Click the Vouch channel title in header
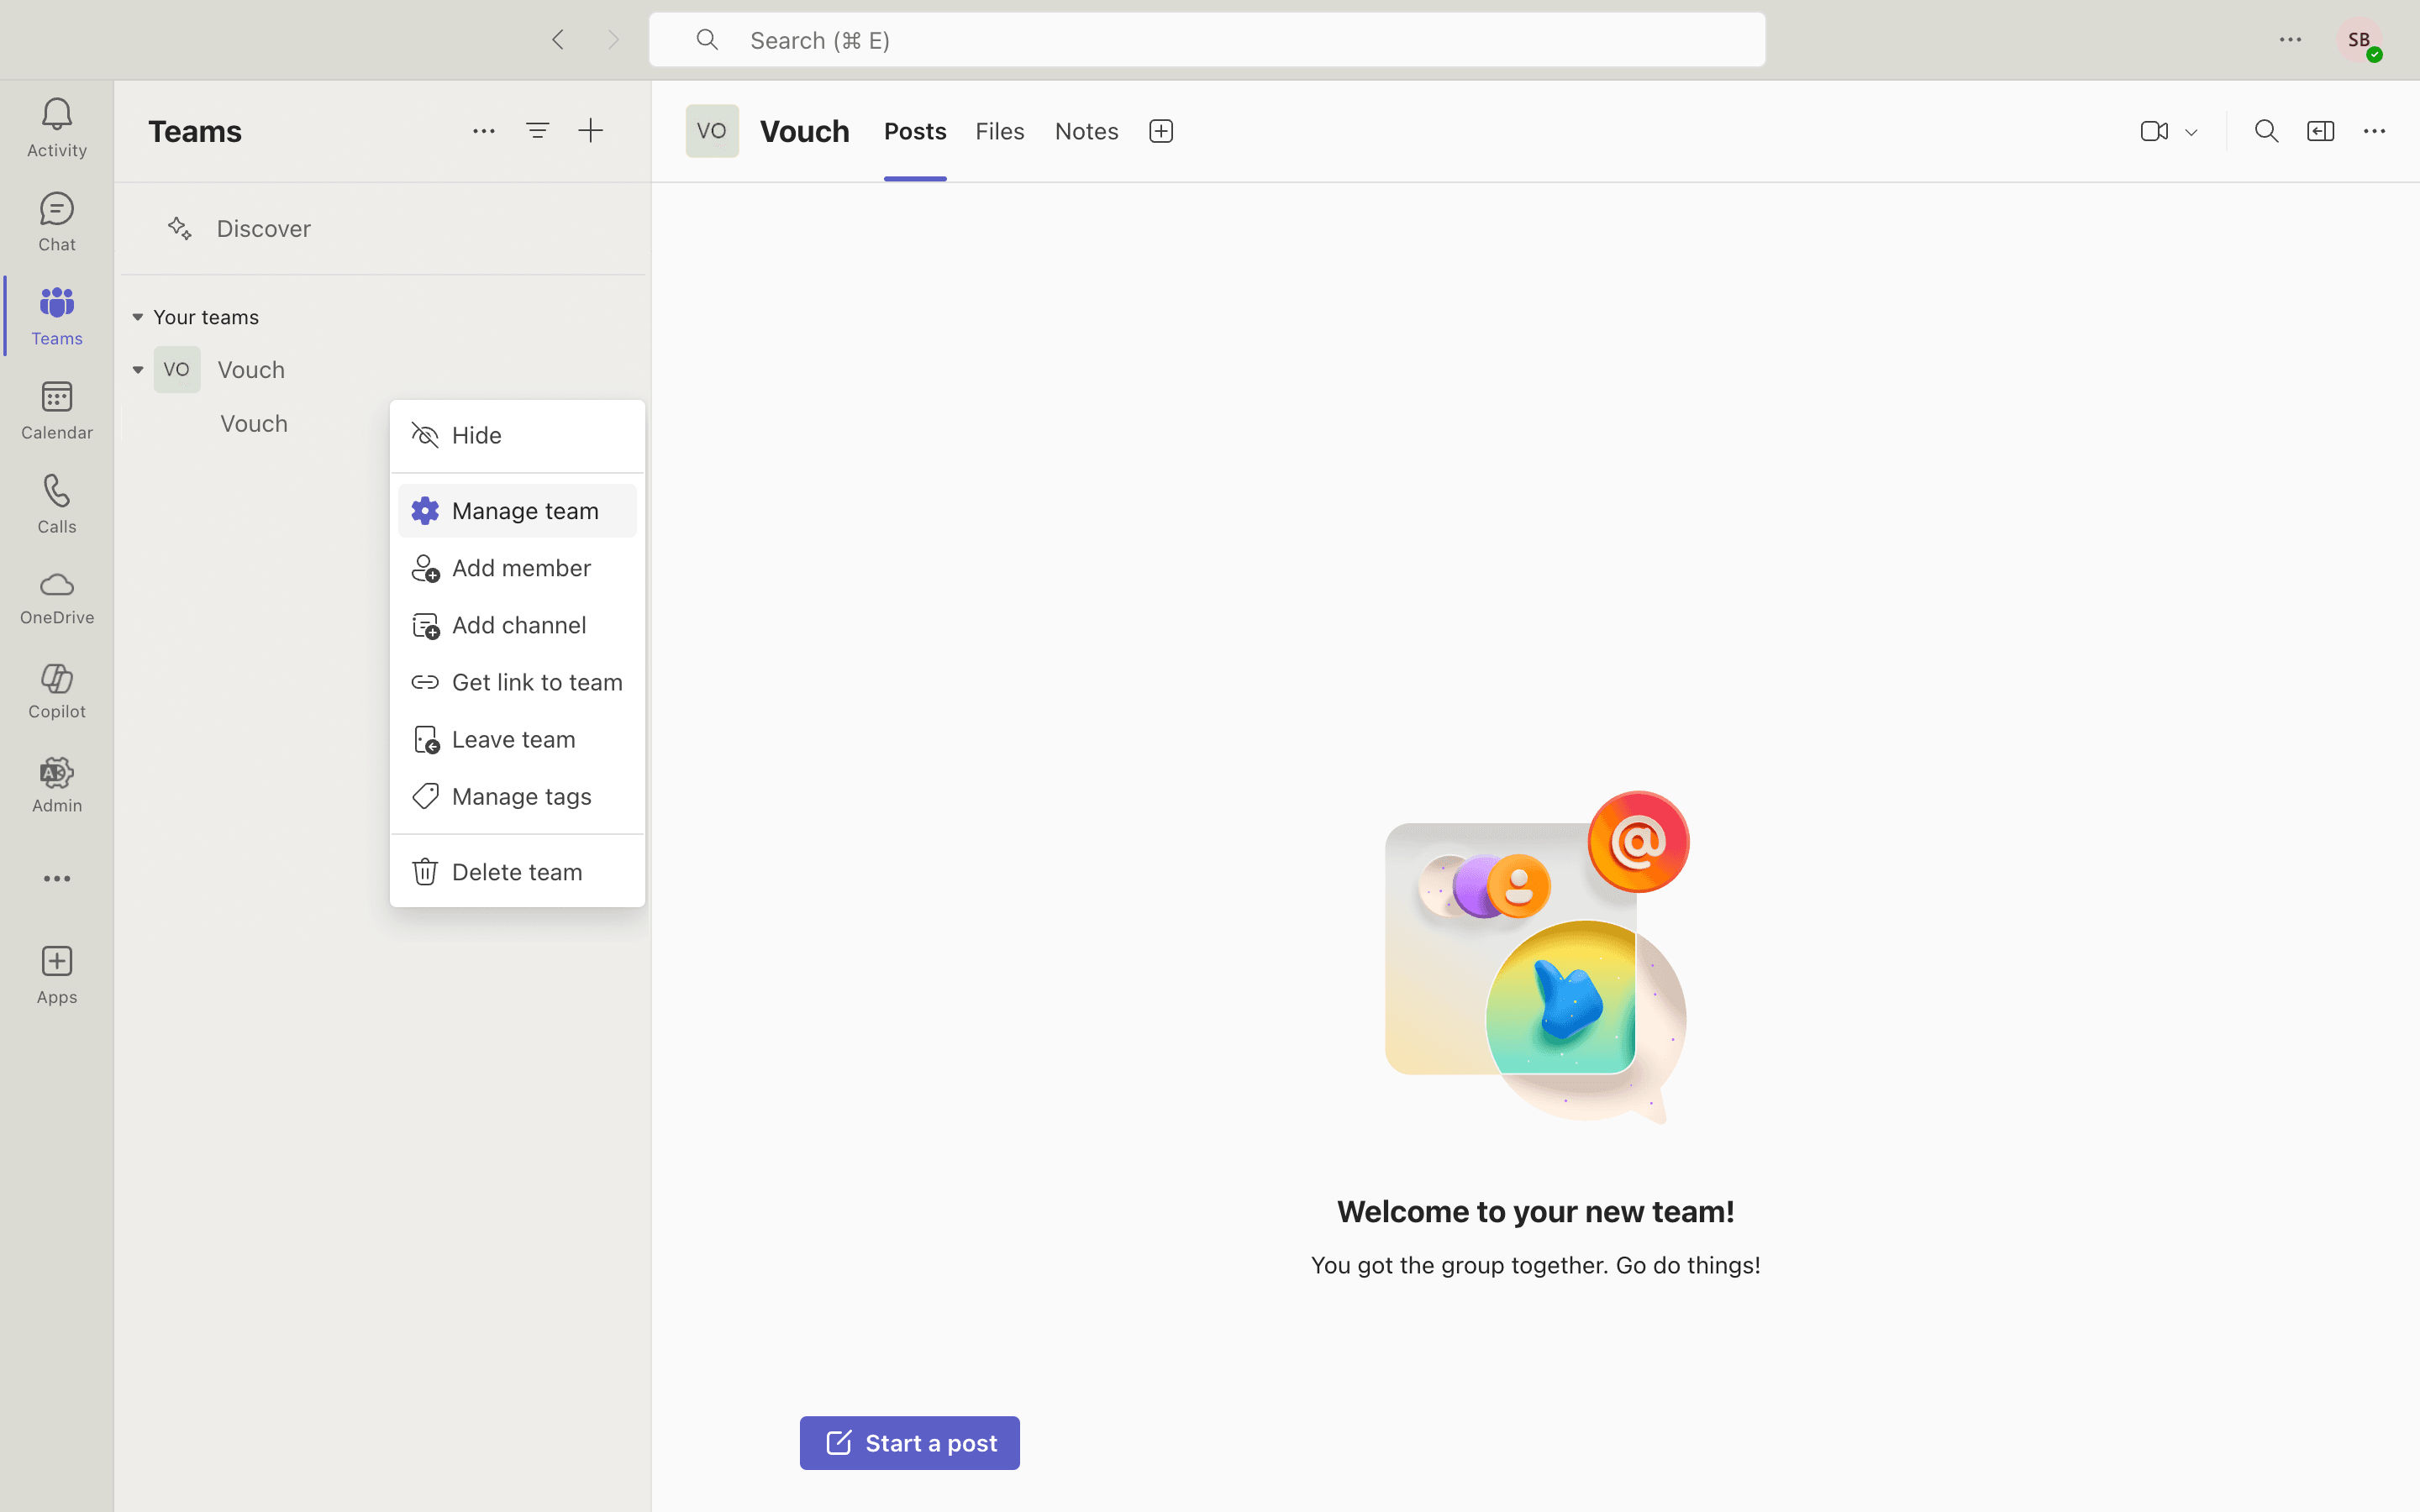Screen dimensions: 2420x1512 pyautogui.click(x=804, y=131)
